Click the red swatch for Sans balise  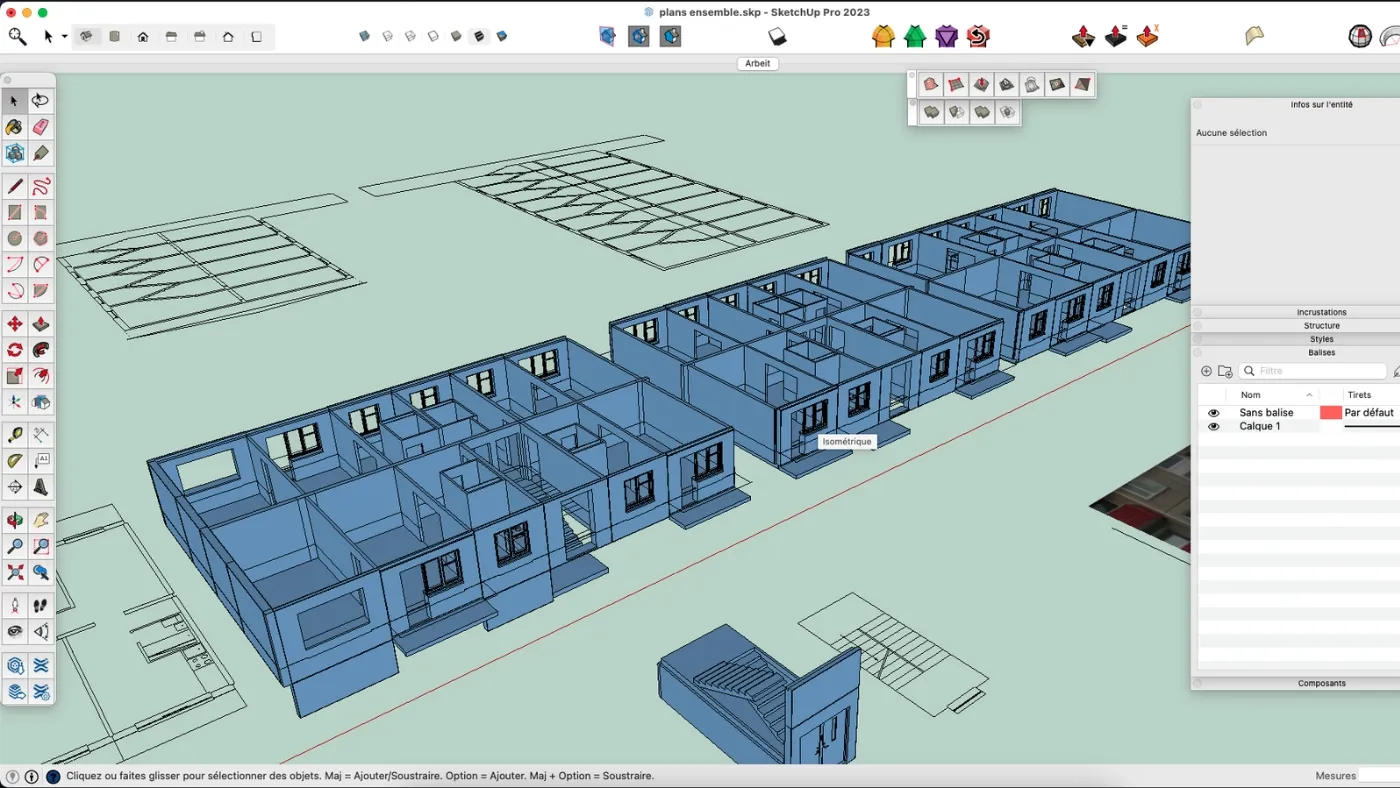[x=1331, y=412]
